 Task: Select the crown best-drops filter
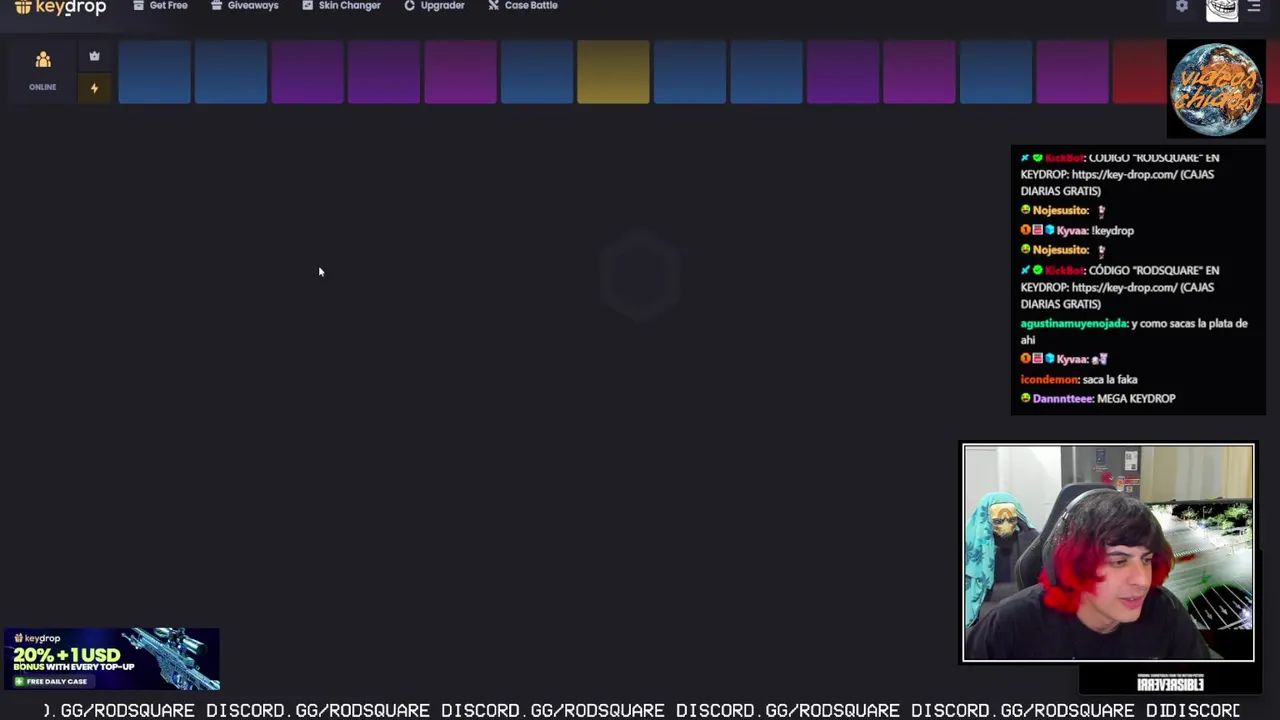click(94, 57)
